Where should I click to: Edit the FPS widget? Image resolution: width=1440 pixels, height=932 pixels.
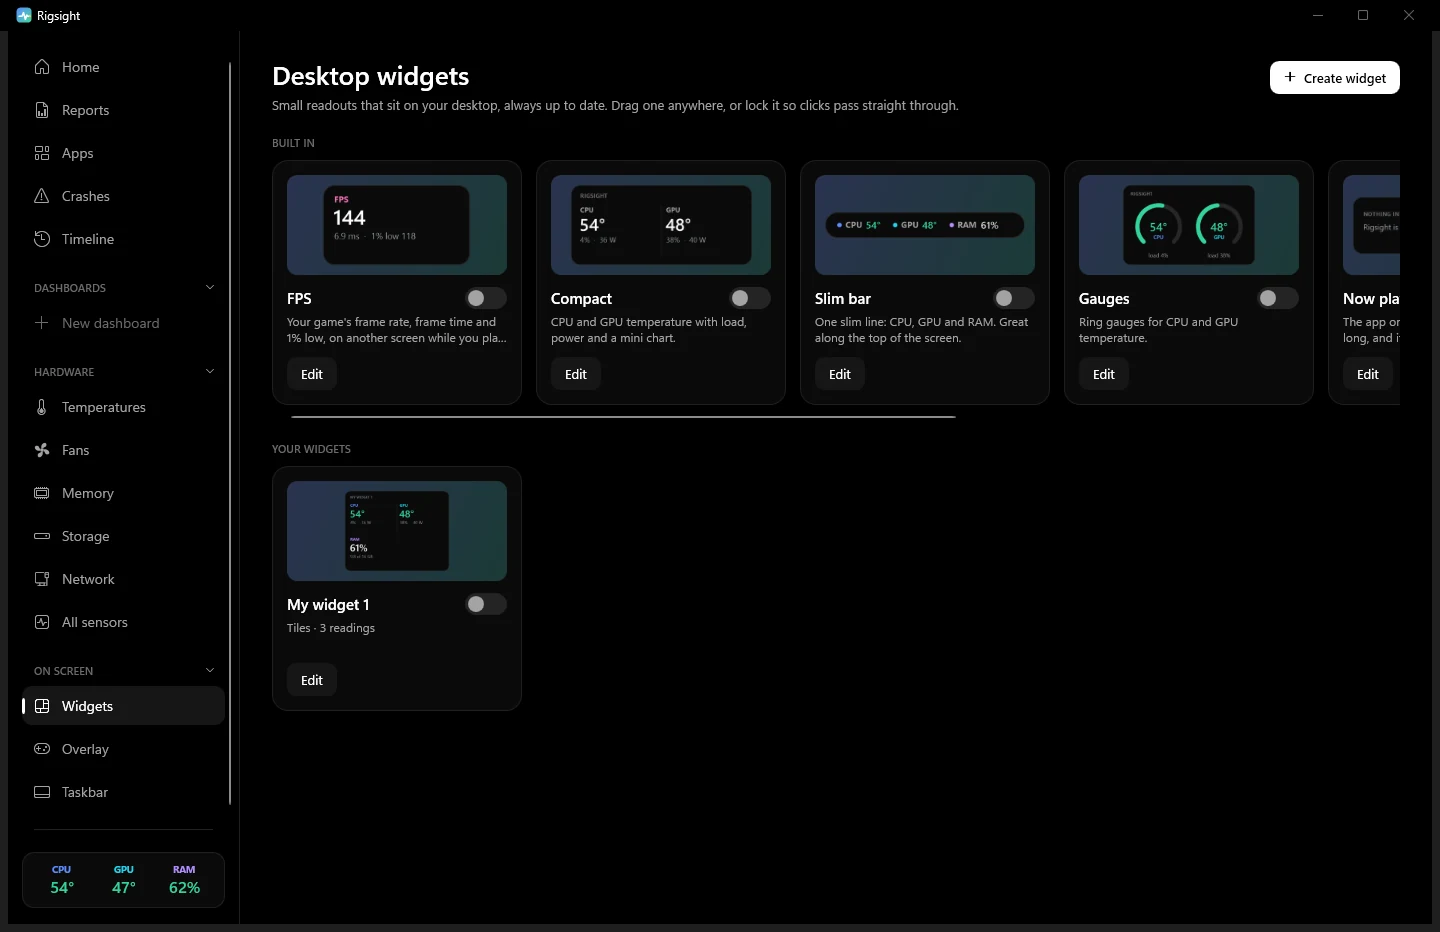tap(312, 374)
